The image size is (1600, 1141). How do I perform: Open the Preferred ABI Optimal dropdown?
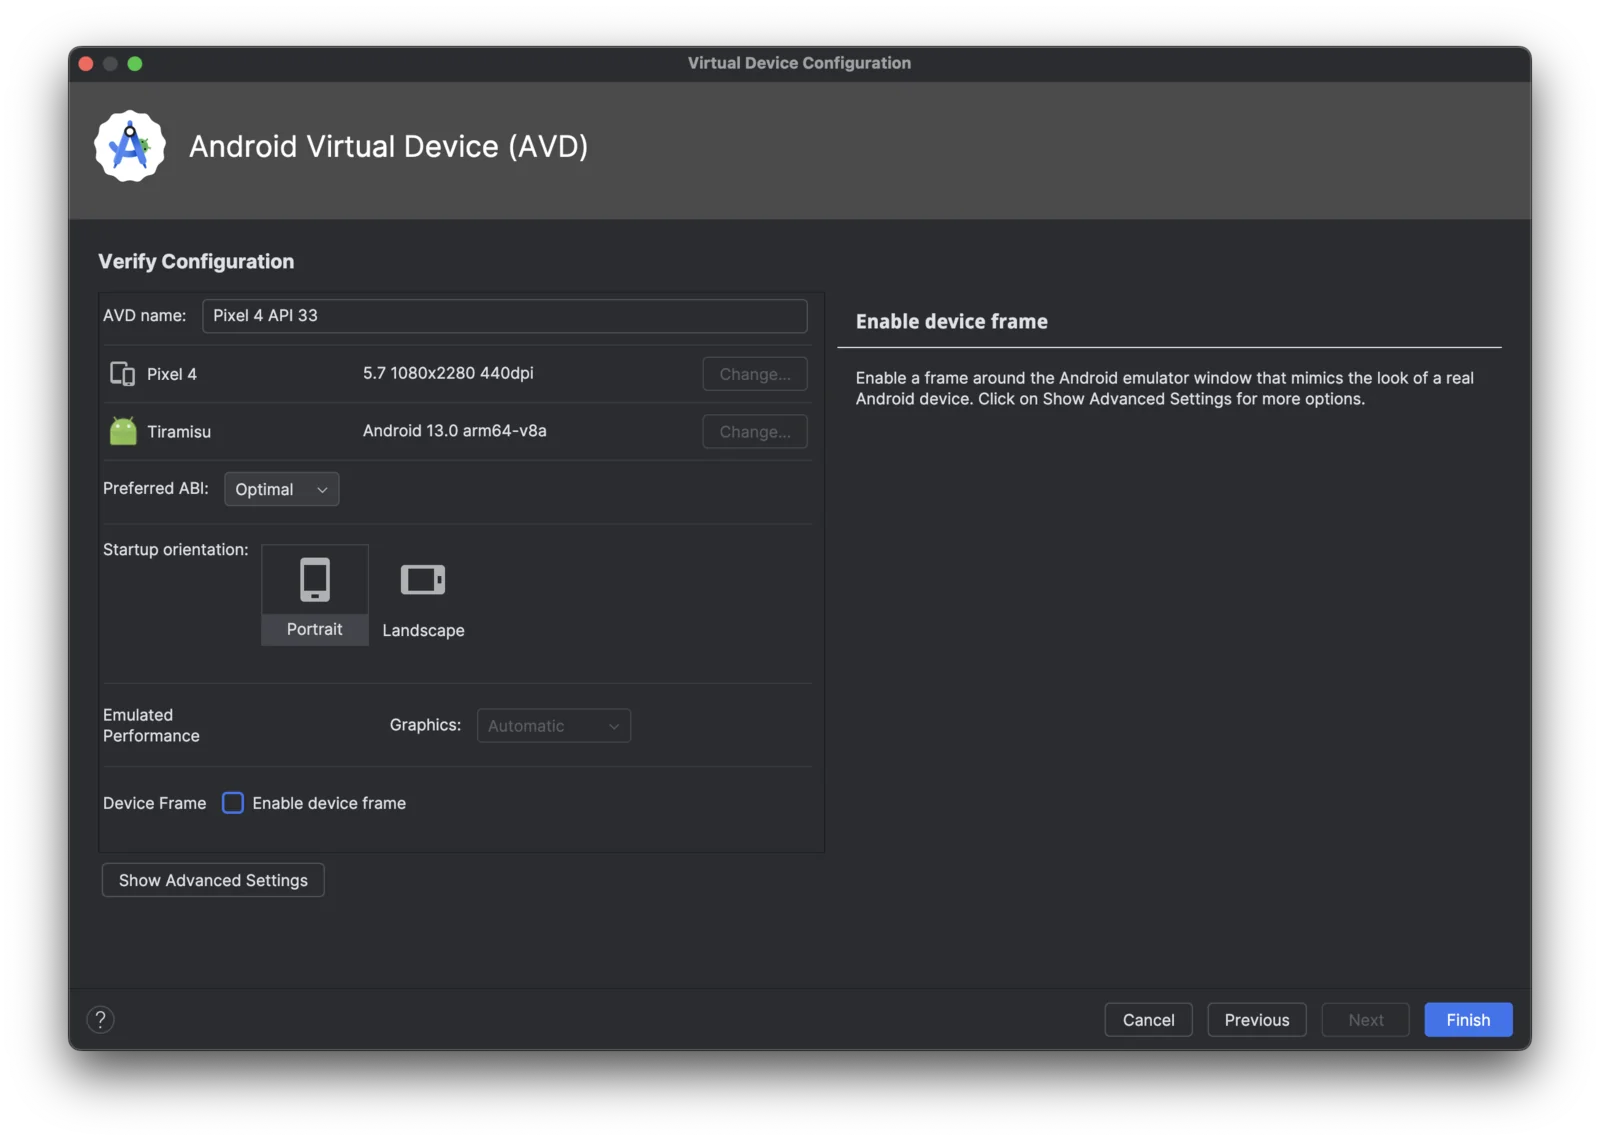(282, 489)
